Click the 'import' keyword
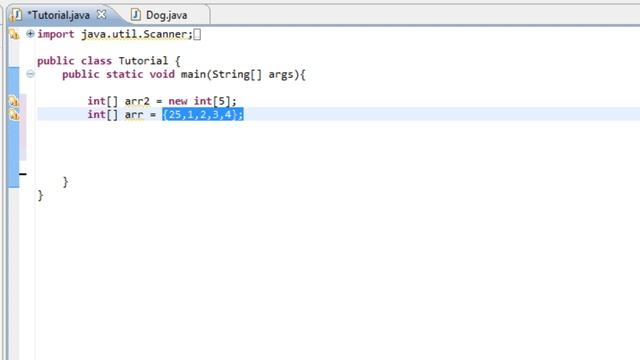Image resolution: width=640 pixels, height=360 pixels. pyautogui.click(x=56, y=34)
